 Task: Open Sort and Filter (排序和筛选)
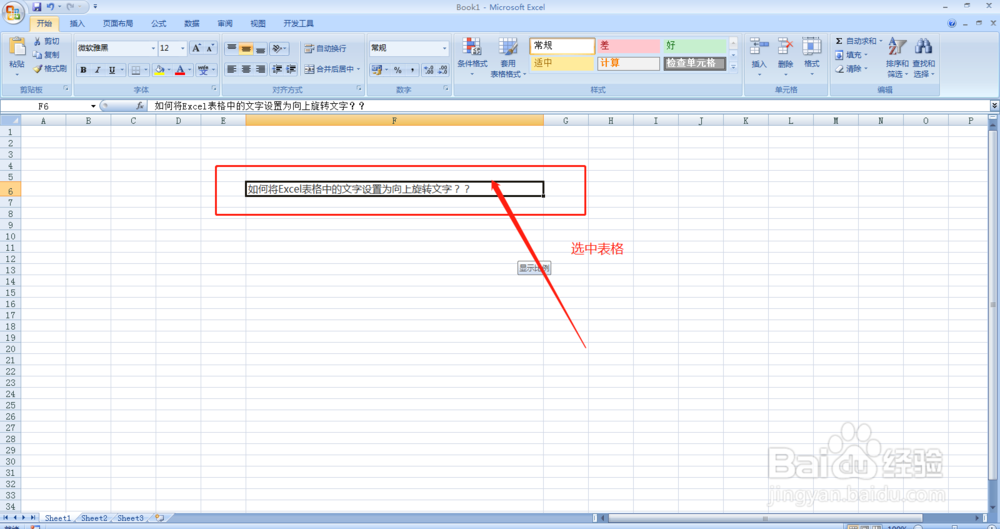897,57
